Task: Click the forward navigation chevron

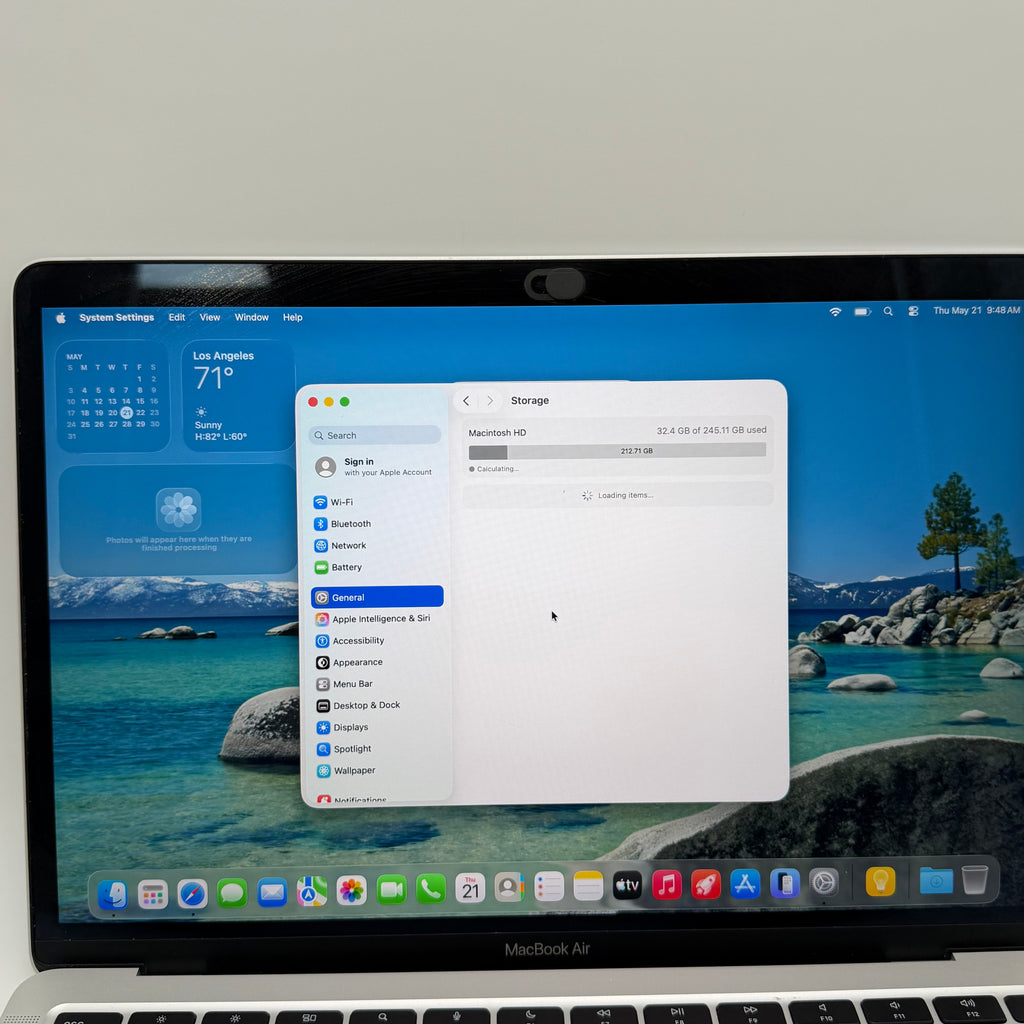Action: coord(490,400)
